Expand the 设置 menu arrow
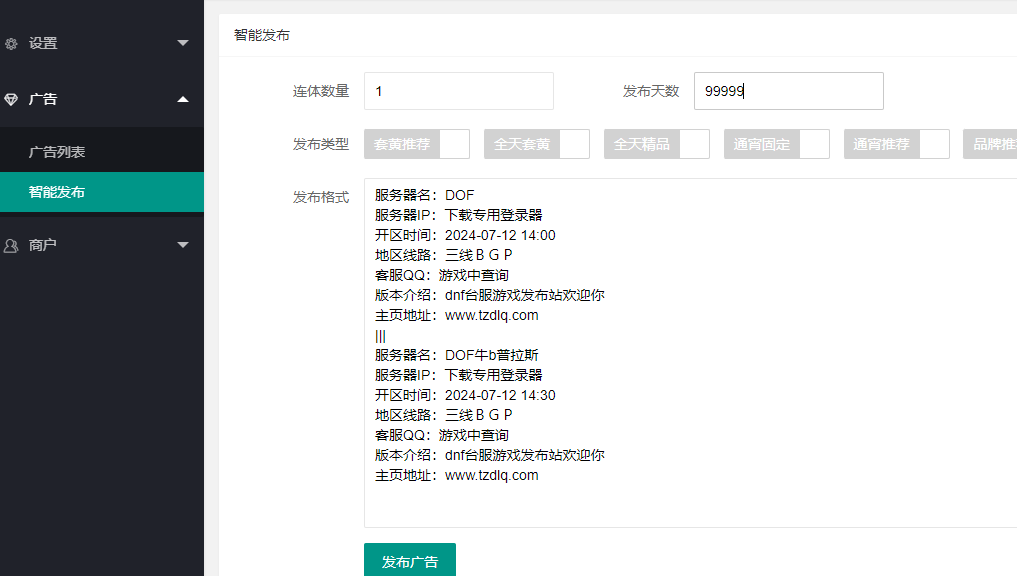 tap(183, 43)
